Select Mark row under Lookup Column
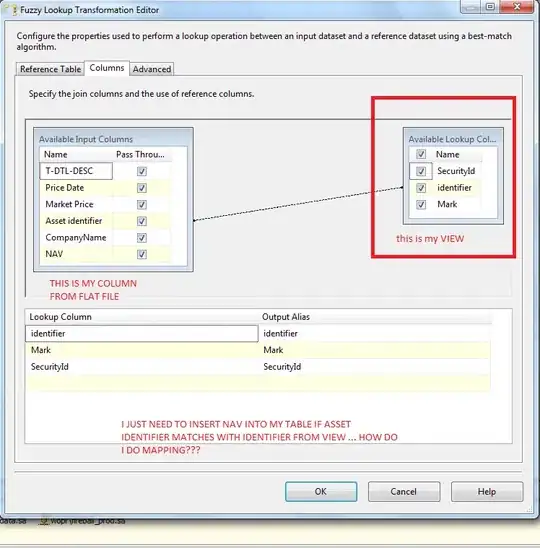The width and height of the screenshot is (540, 548). (142, 350)
